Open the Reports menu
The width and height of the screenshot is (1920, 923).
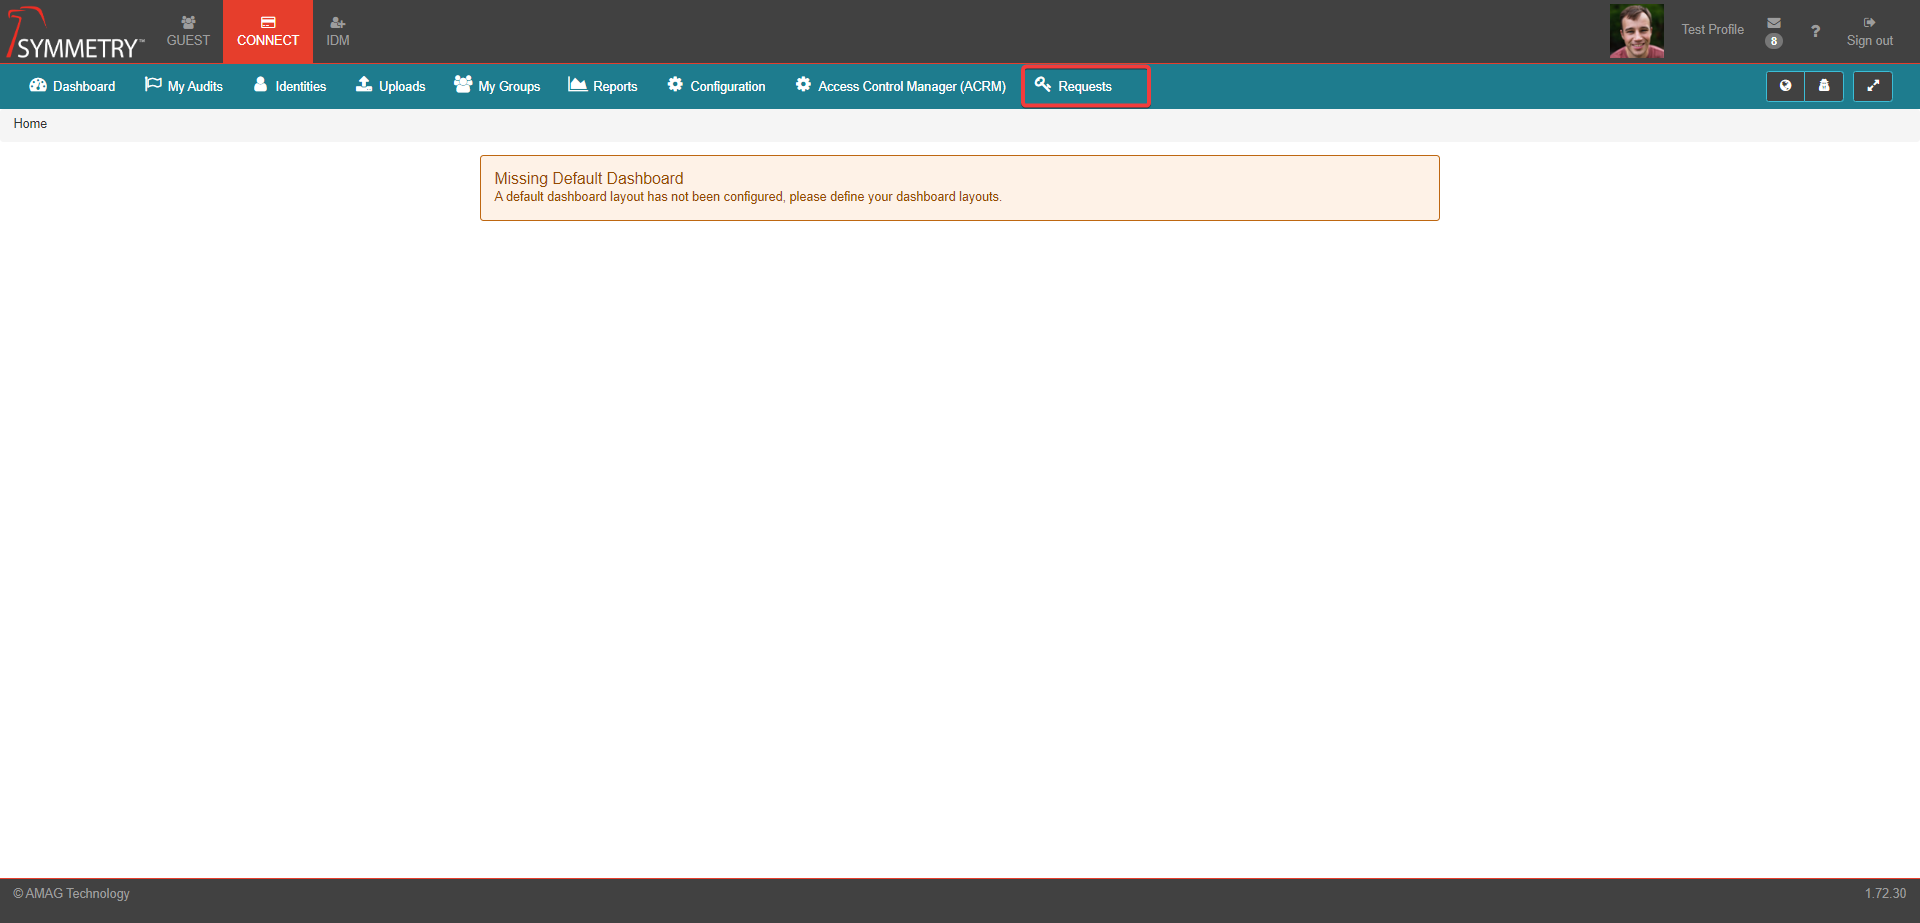(x=603, y=86)
